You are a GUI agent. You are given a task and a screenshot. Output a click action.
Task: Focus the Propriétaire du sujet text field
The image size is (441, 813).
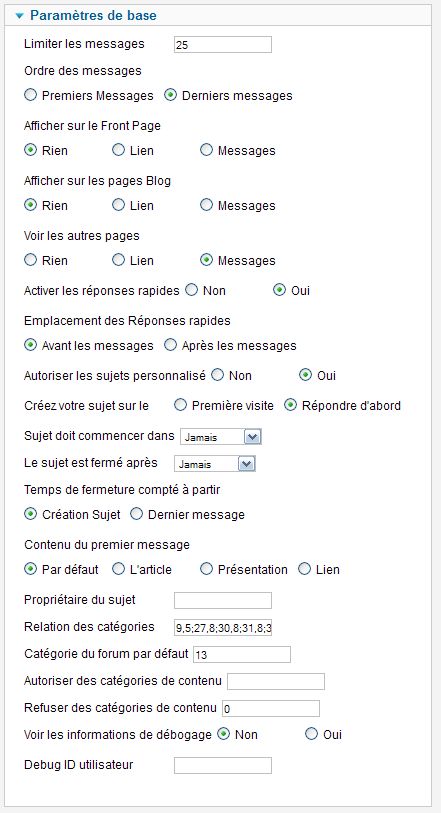coord(223,600)
